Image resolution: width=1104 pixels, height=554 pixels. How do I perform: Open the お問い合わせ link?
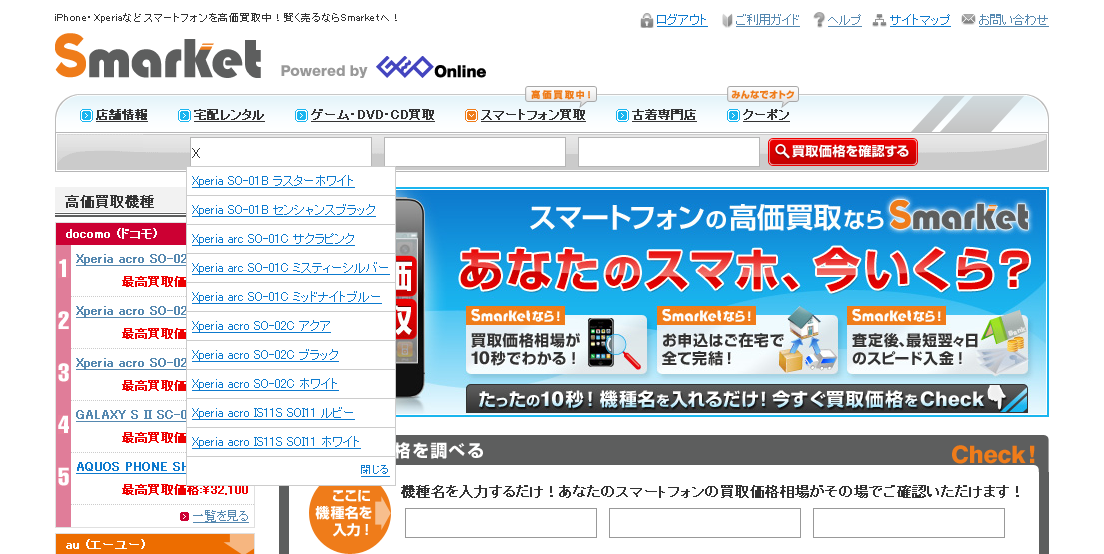1013,20
